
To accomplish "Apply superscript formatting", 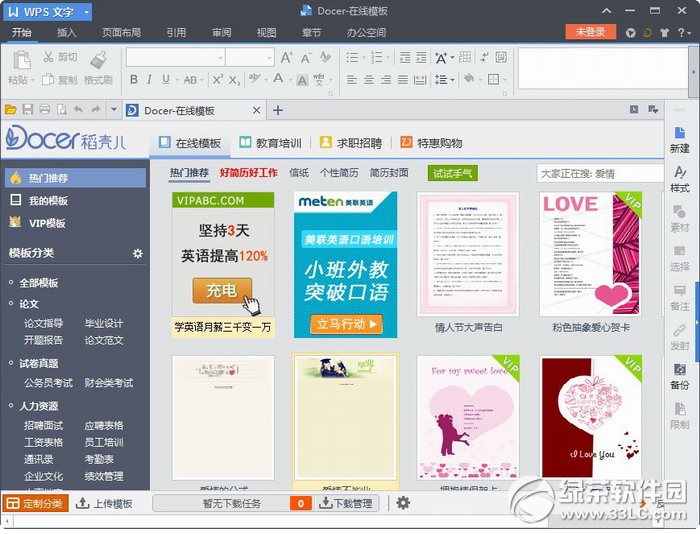I will pos(217,79).
